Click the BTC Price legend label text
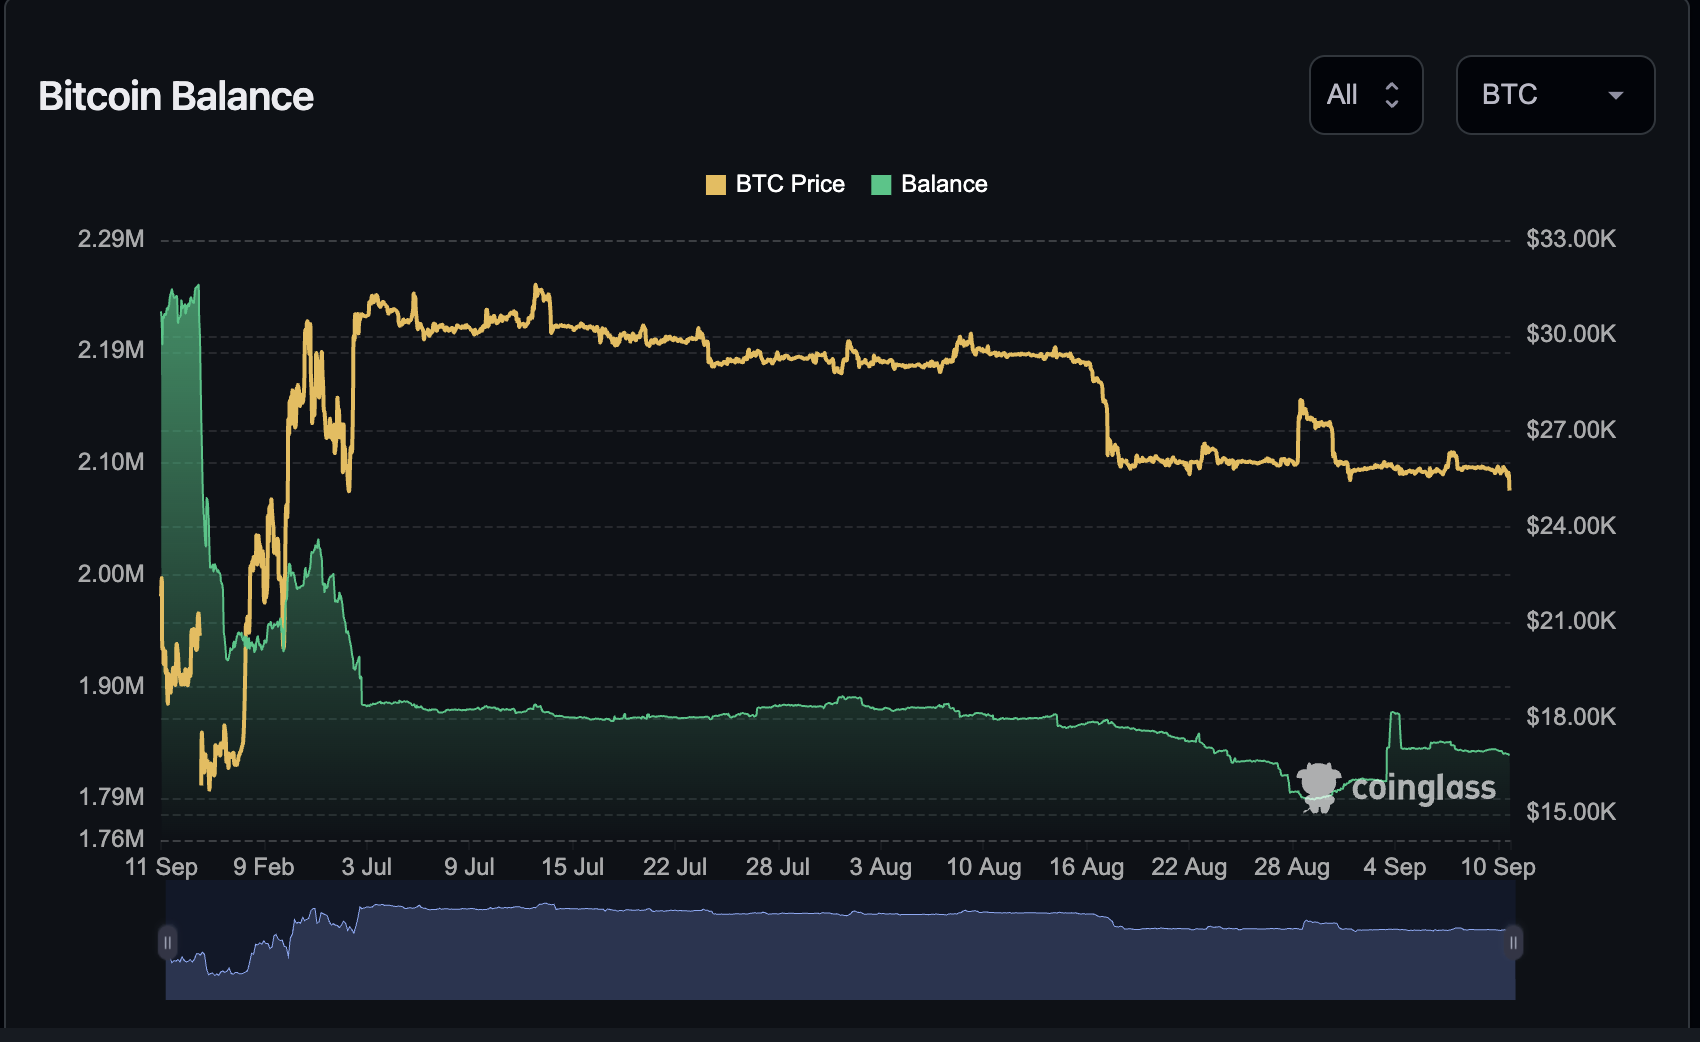 pyautogui.click(x=789, y=184)
